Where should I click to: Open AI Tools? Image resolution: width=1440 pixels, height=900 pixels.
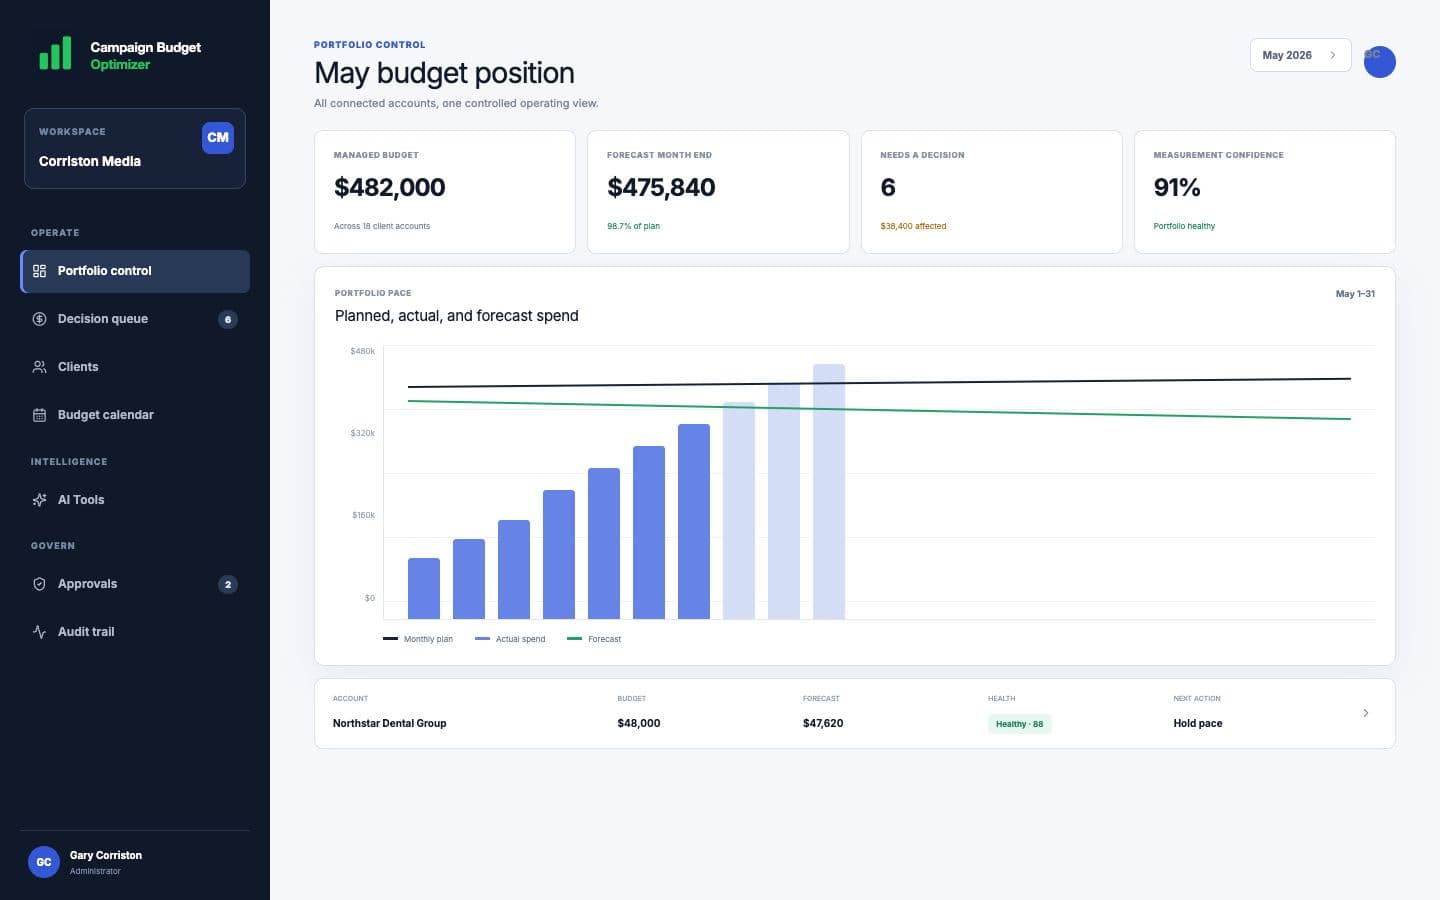click(135, 500)
